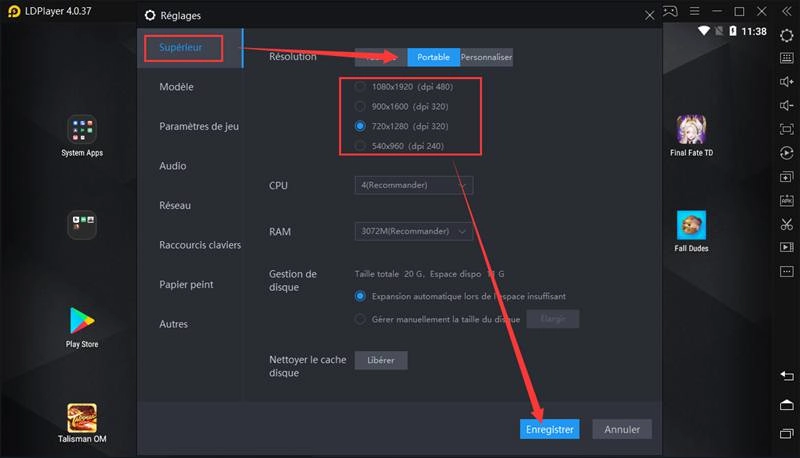Select the 540x960 resolution option

coord(362,146)
